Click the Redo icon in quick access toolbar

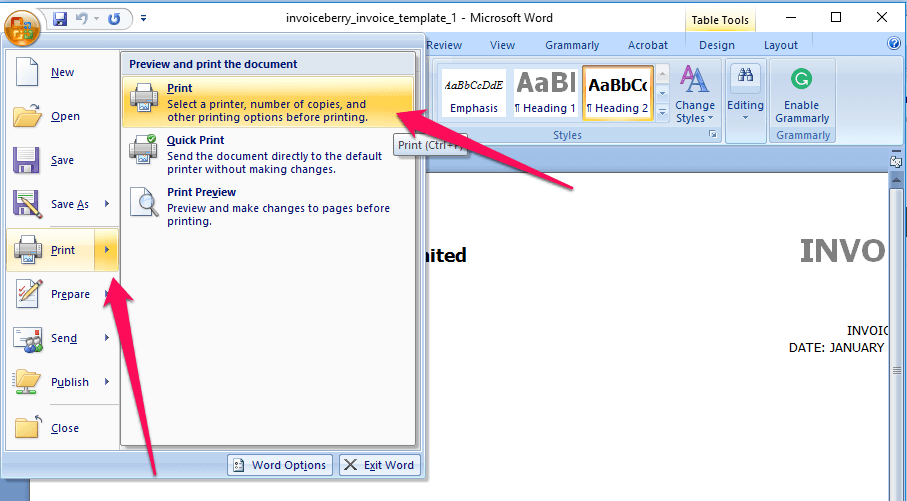point(114,19)
